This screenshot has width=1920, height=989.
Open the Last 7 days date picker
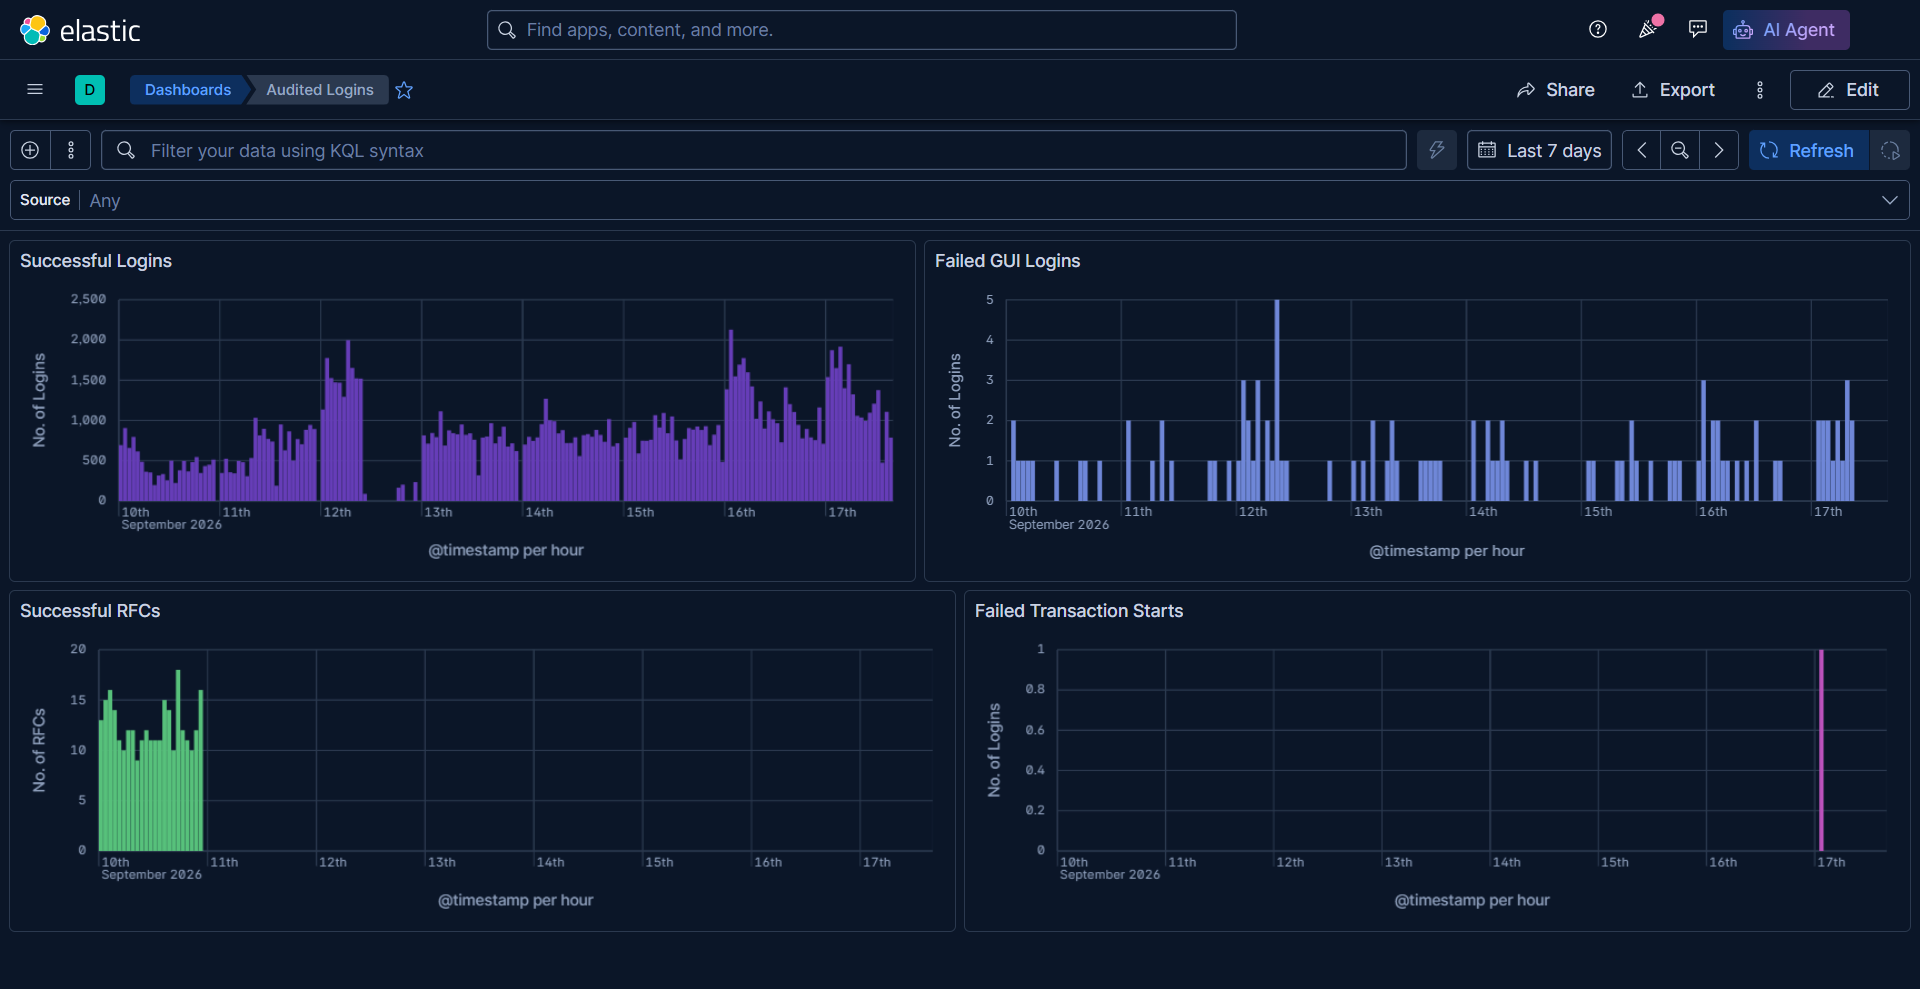pos(1539,150)
